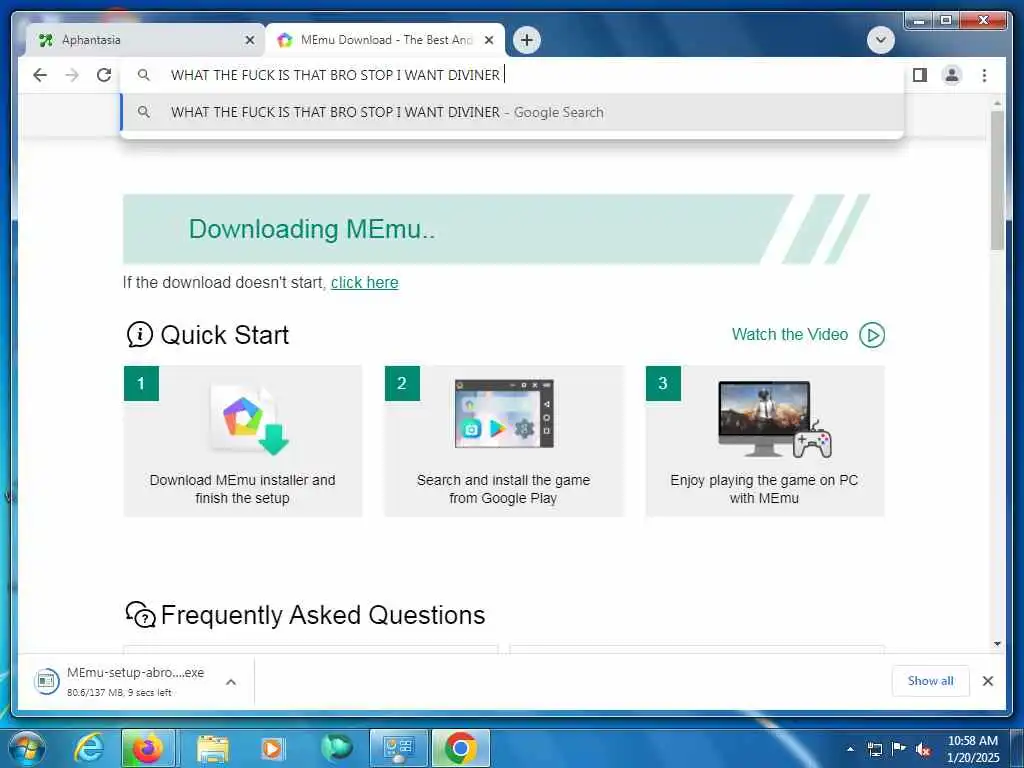
Task: Select the MEmu Download tab
Action: click(385, 40)
